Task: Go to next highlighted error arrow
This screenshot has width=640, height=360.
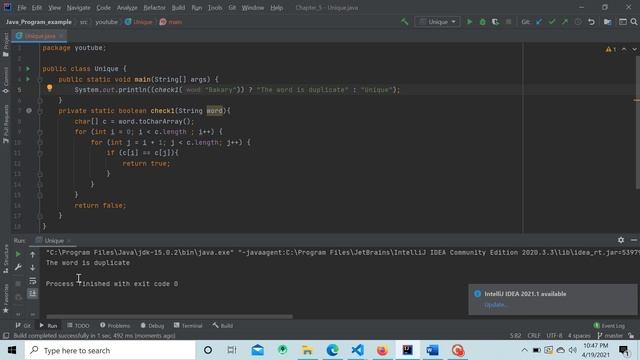Action: coord(634,49)
